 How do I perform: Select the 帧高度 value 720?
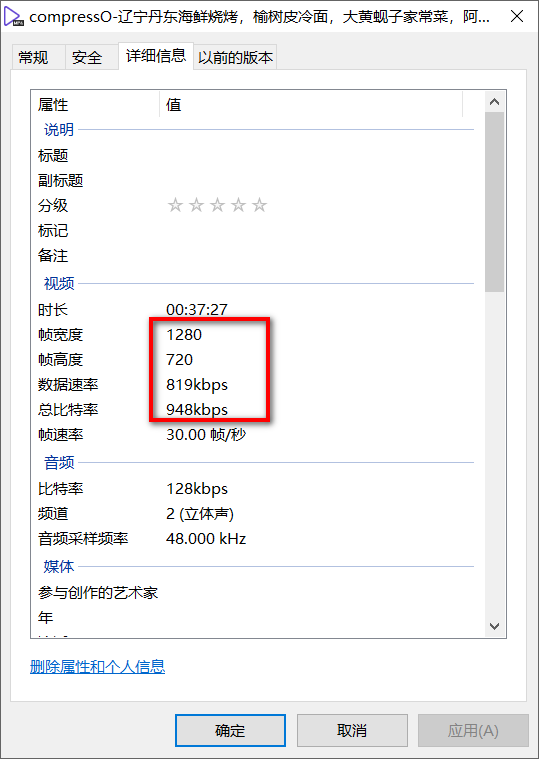click(x=180, y=360)
